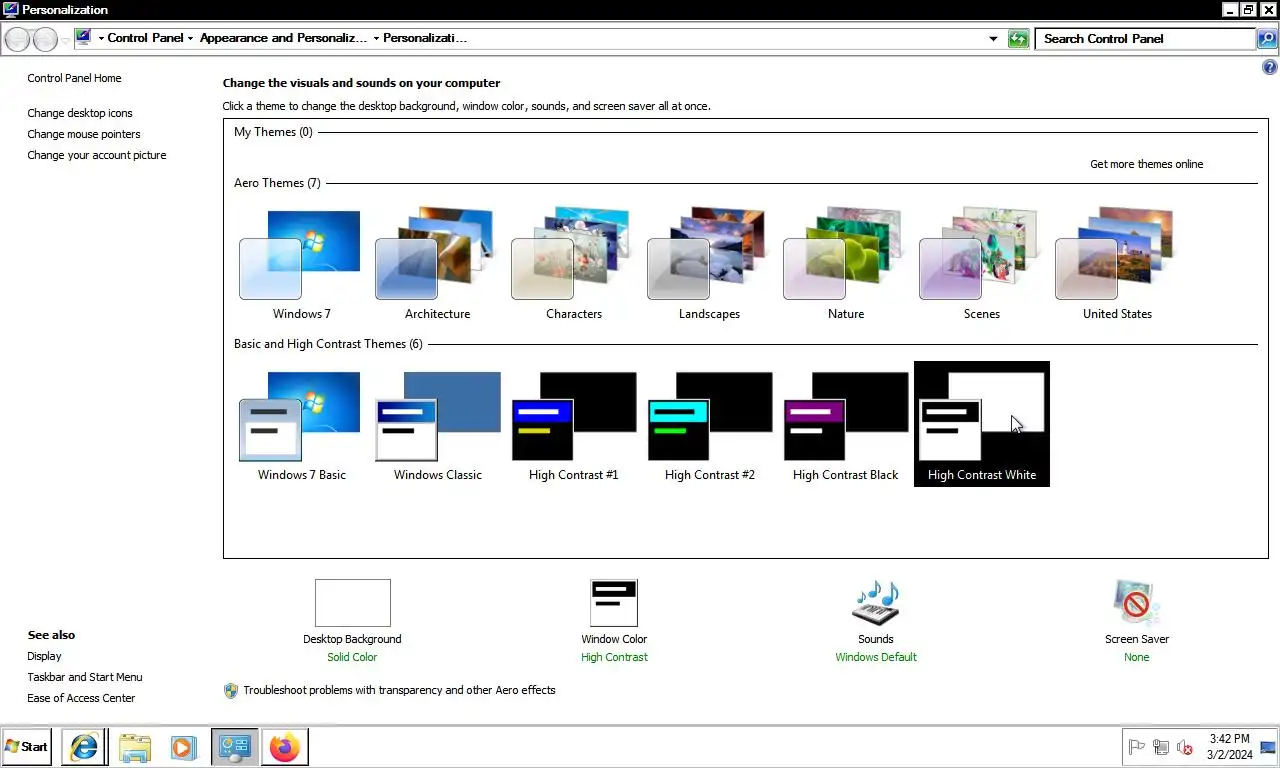Open Taskbar and Start Menu link
This screenshot has width=1280, height=768.
[85, 677]
